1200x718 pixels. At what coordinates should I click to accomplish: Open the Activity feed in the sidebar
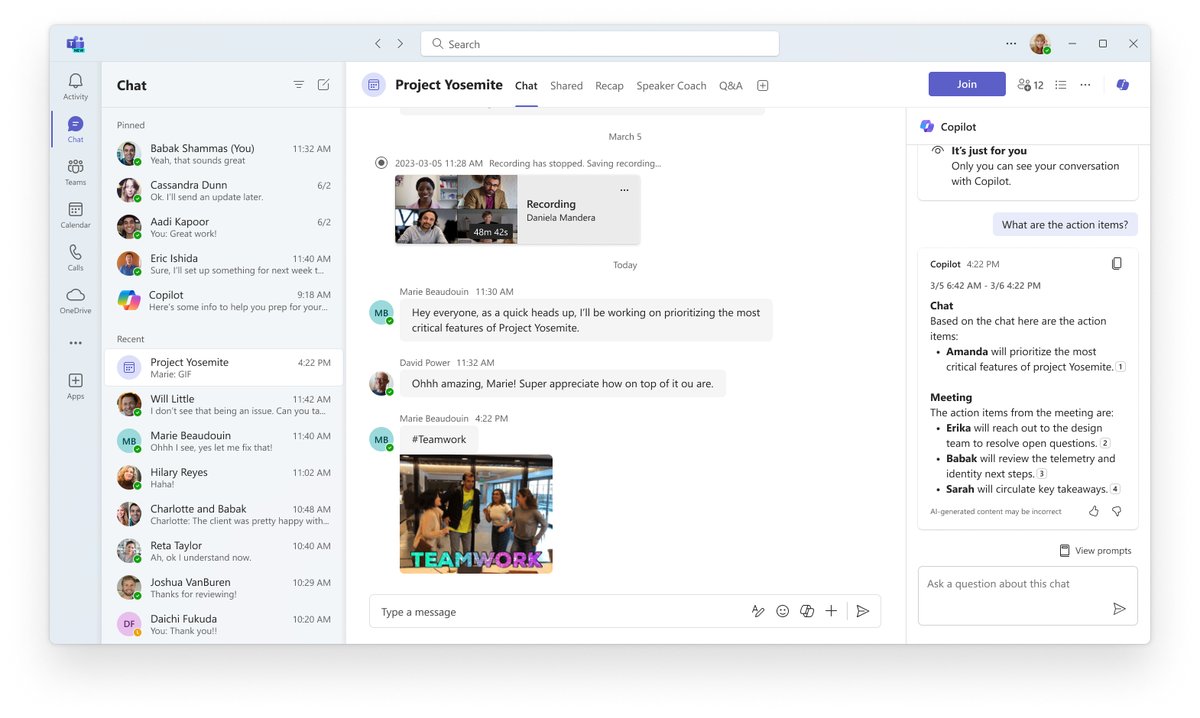[x=75, y=82]
